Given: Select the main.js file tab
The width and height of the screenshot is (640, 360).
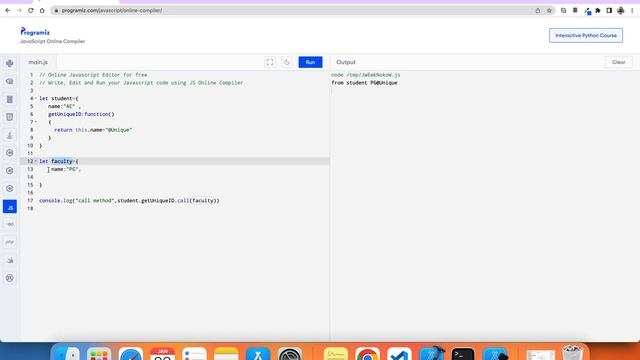Looking at the screenshot, I should point(38,62).
